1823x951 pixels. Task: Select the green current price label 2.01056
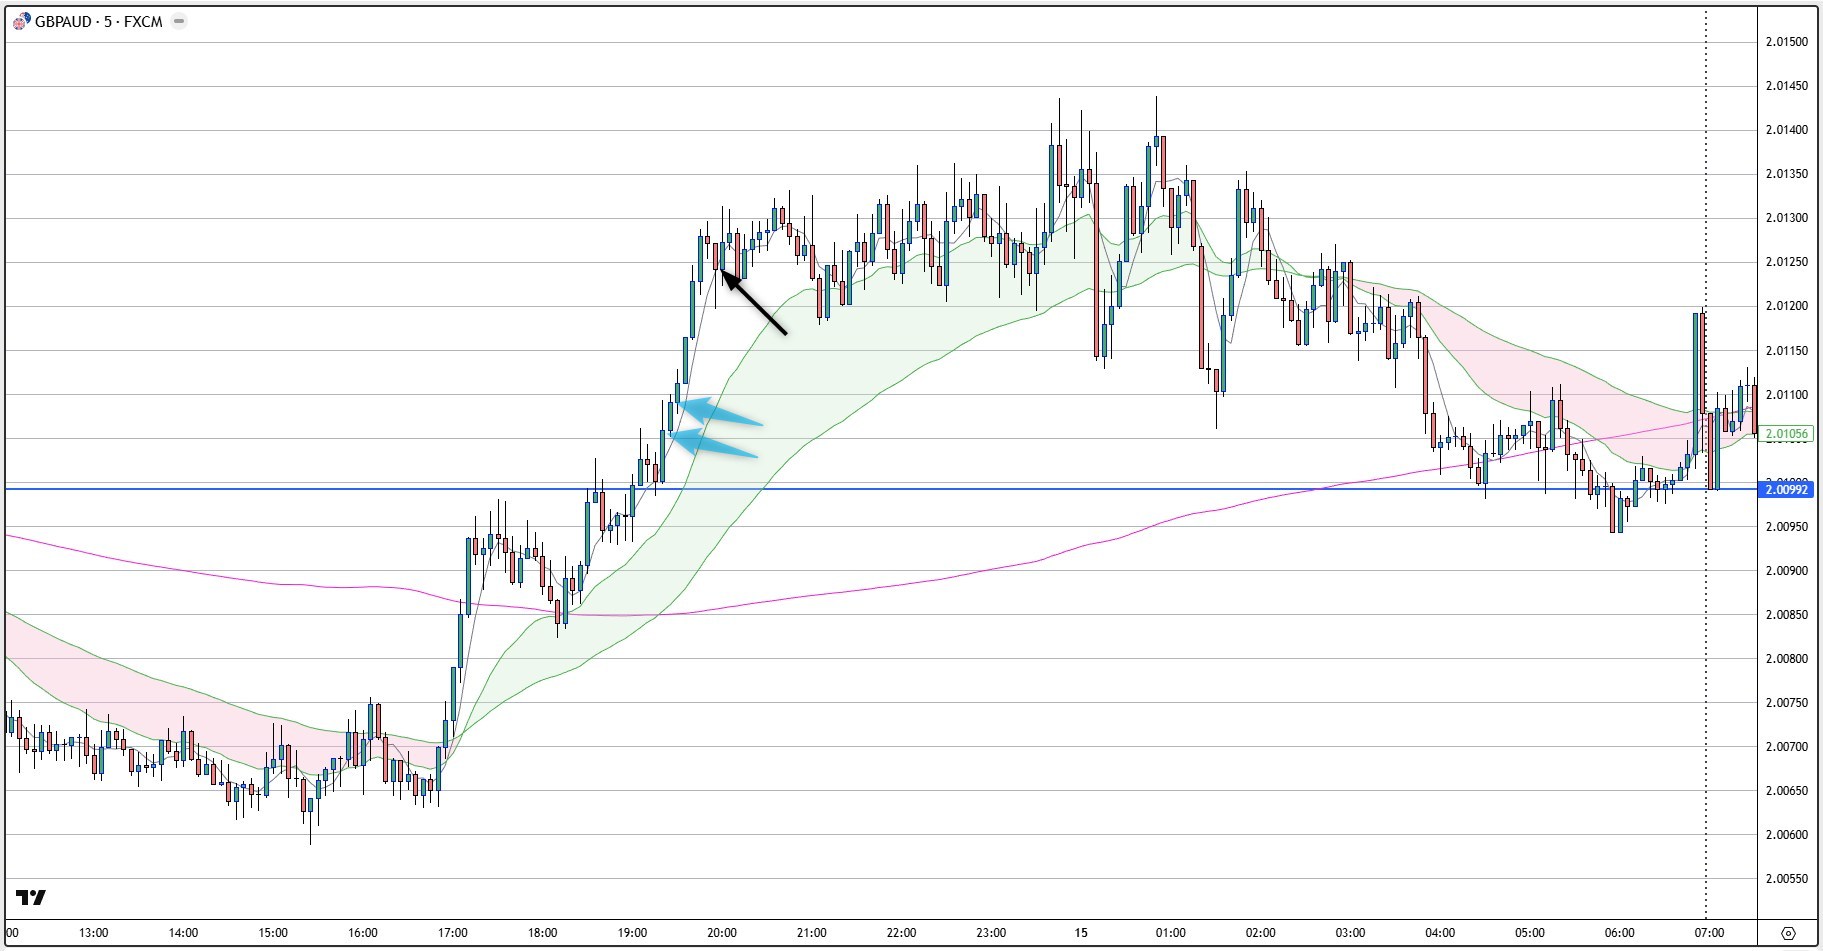point(1785,434)
